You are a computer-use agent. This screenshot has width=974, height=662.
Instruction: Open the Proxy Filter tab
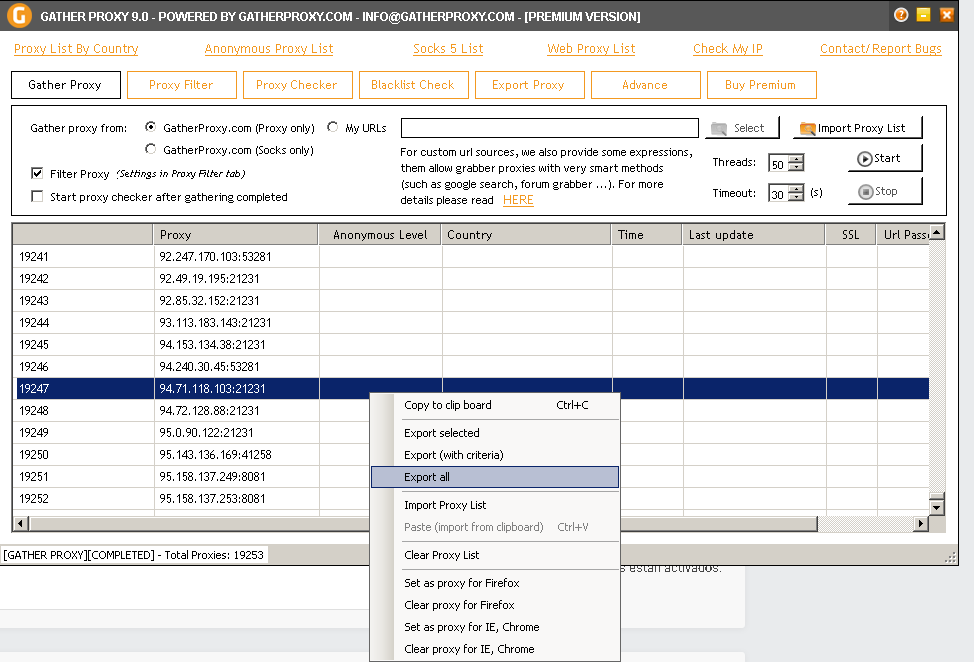(x=181, y=85)
